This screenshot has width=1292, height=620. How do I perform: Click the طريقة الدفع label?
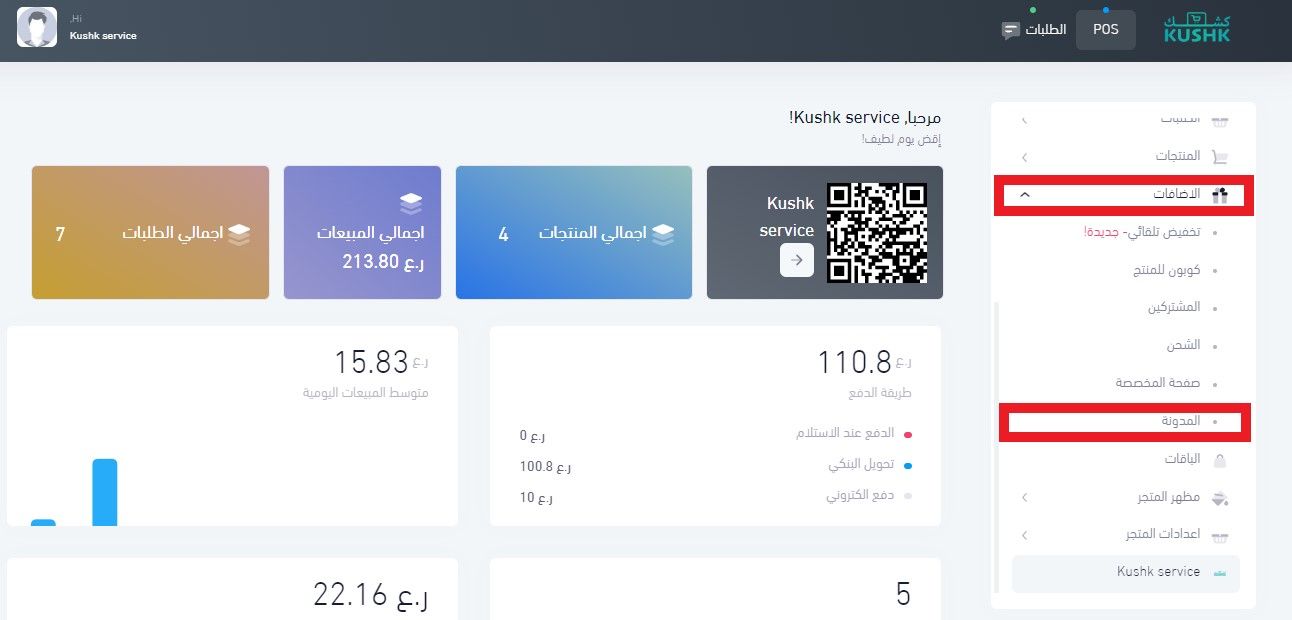point(881,393)
